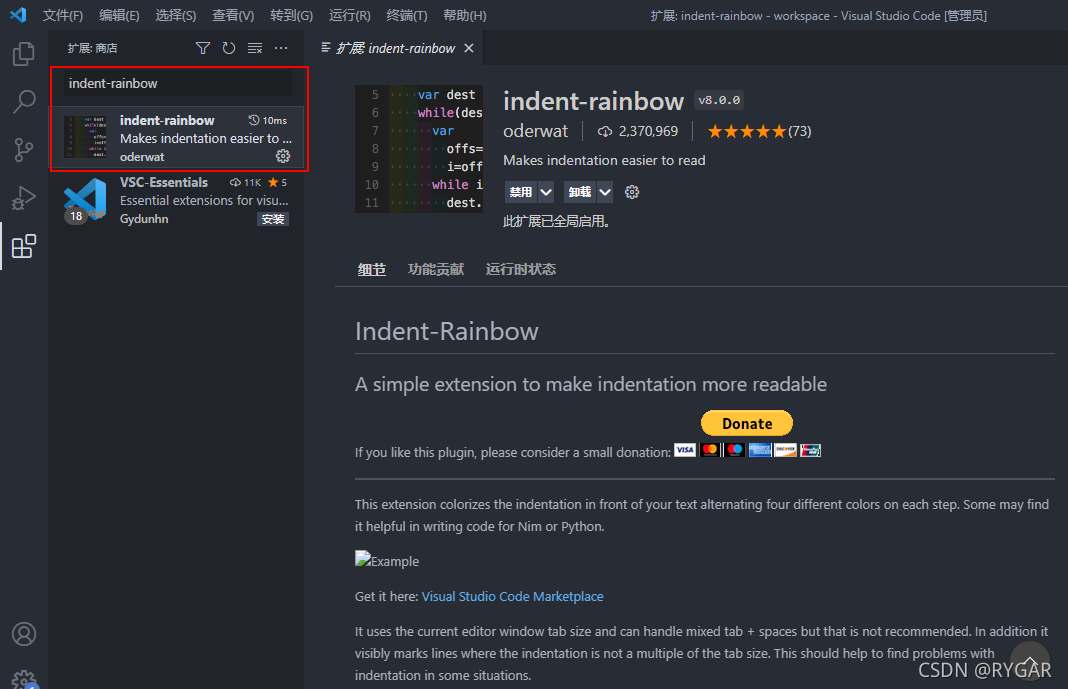Click the oderwat publisher name in header
Screen dimensions: 1068x689
[x=535, y=131]
